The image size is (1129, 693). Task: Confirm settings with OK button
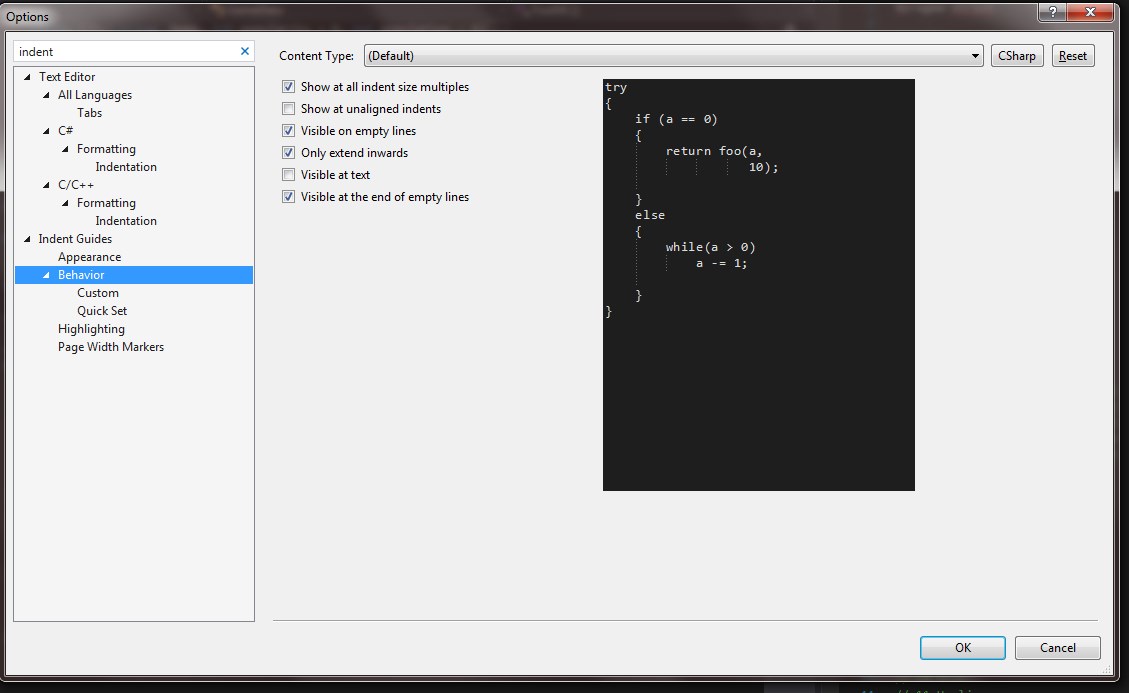(x=962, y=648)
